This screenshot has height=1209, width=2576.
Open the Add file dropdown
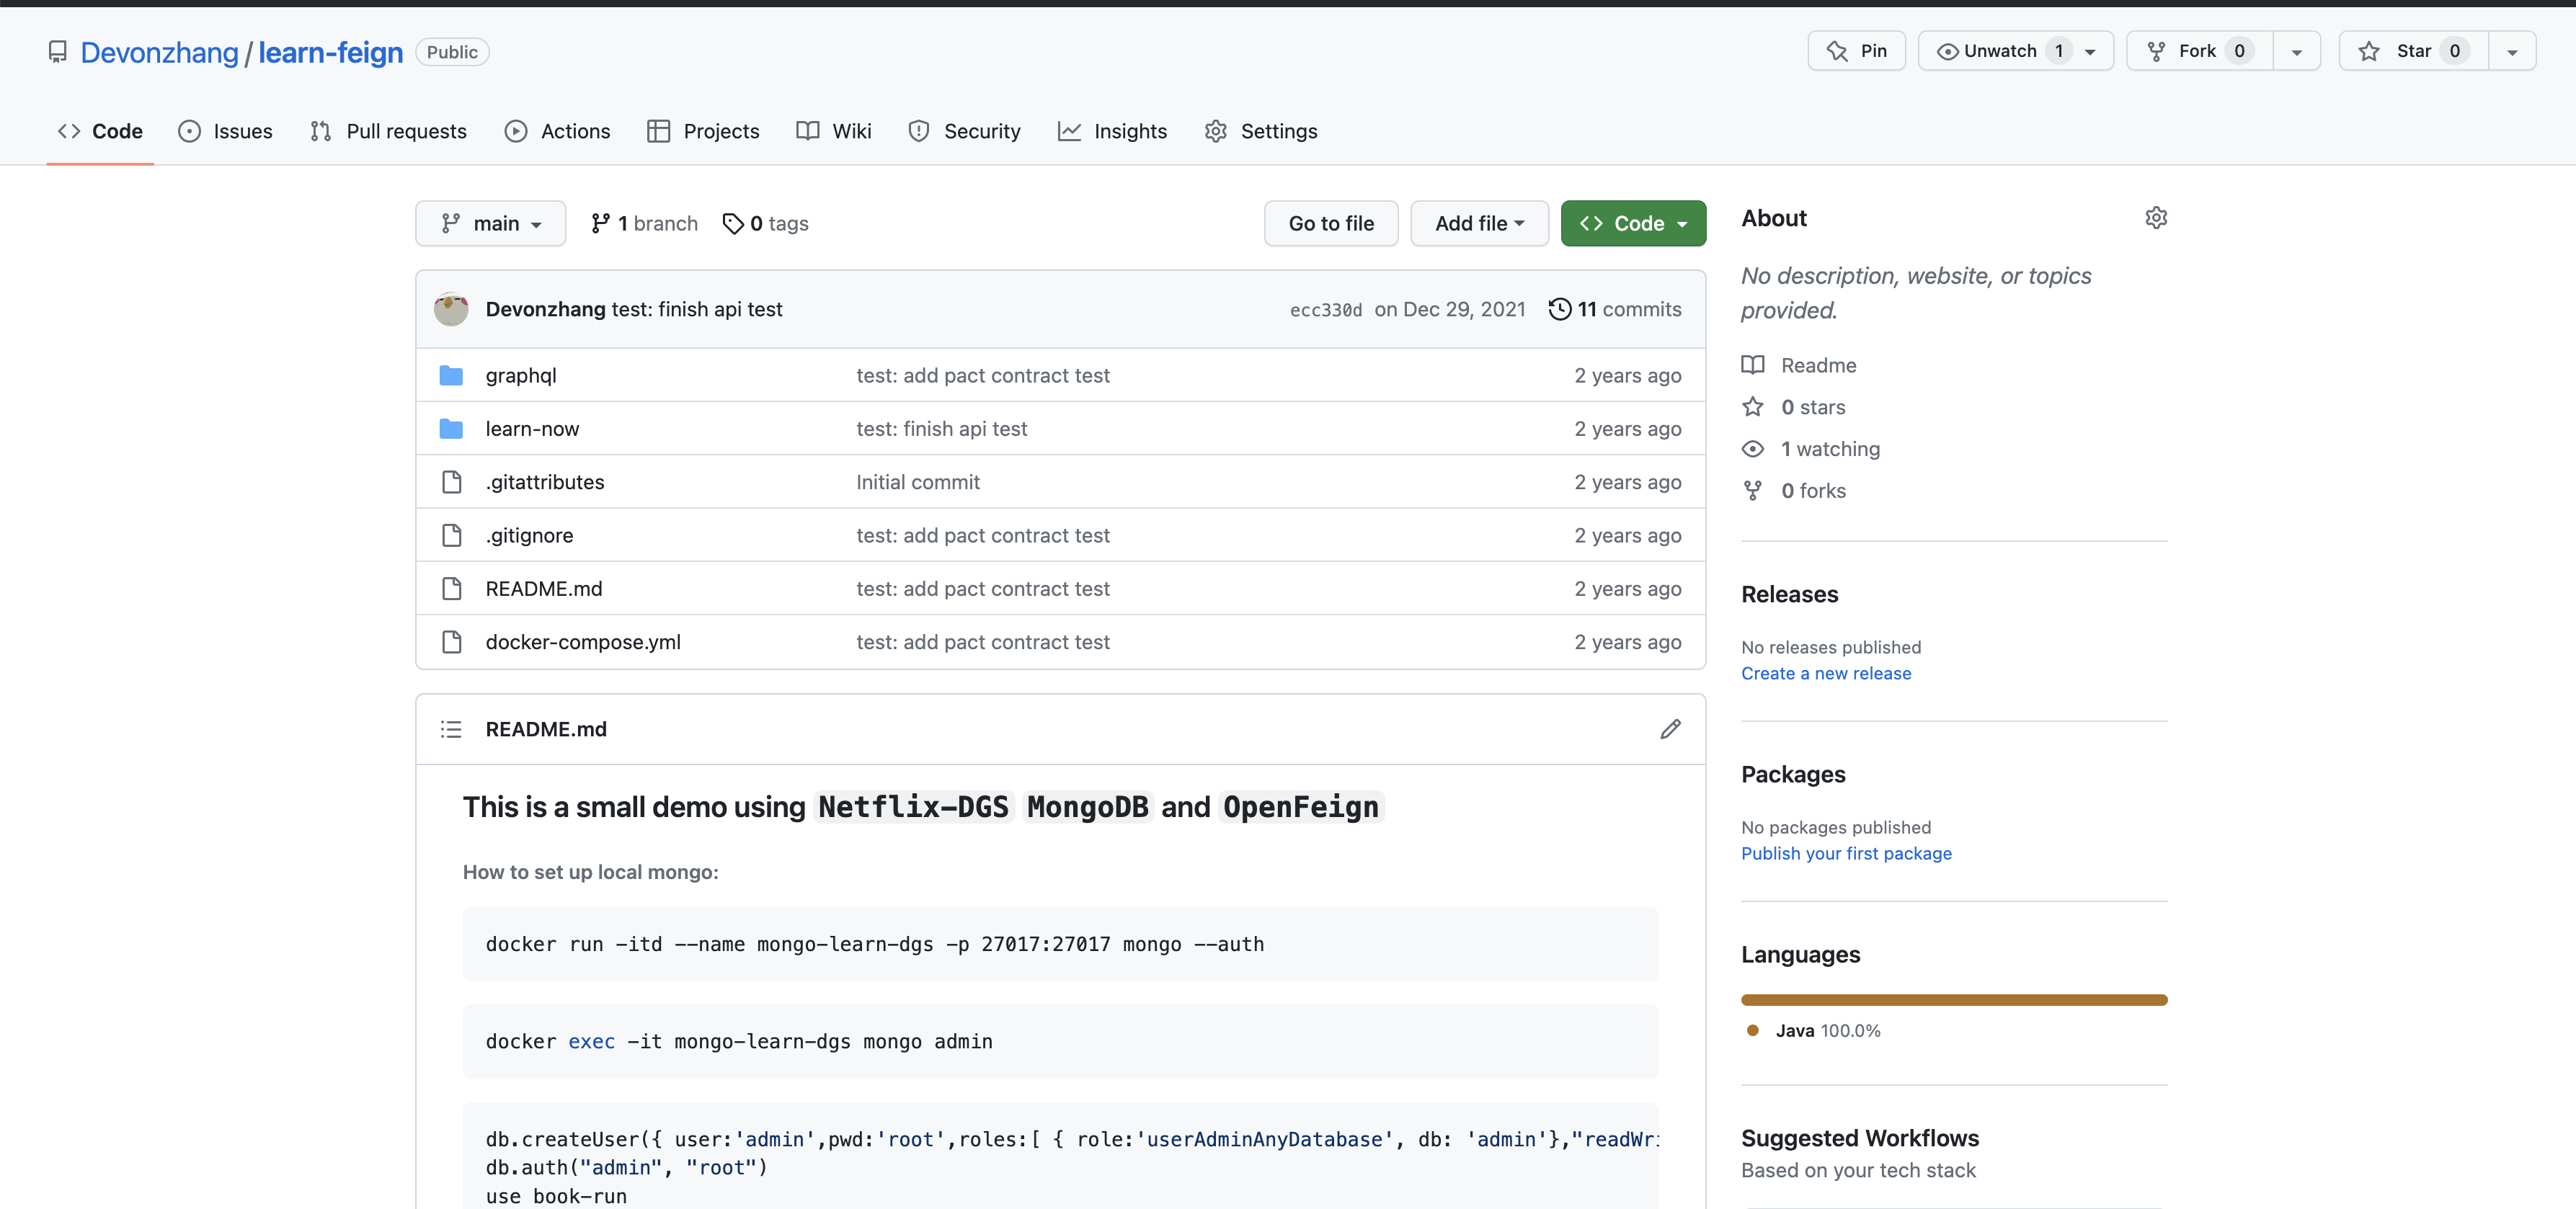1479,223
